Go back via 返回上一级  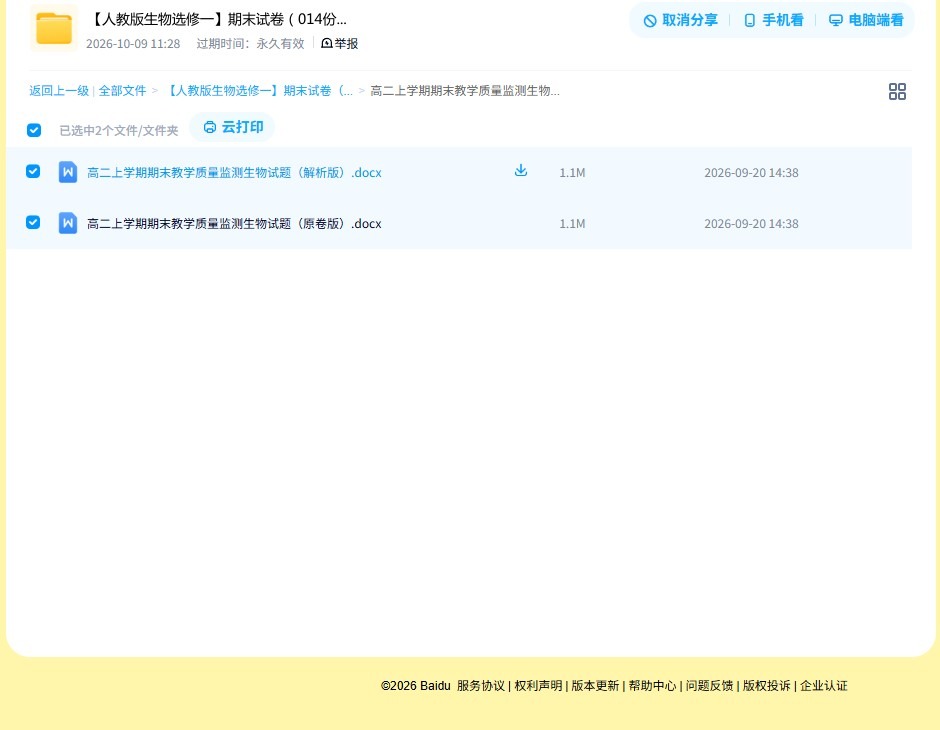59,91
